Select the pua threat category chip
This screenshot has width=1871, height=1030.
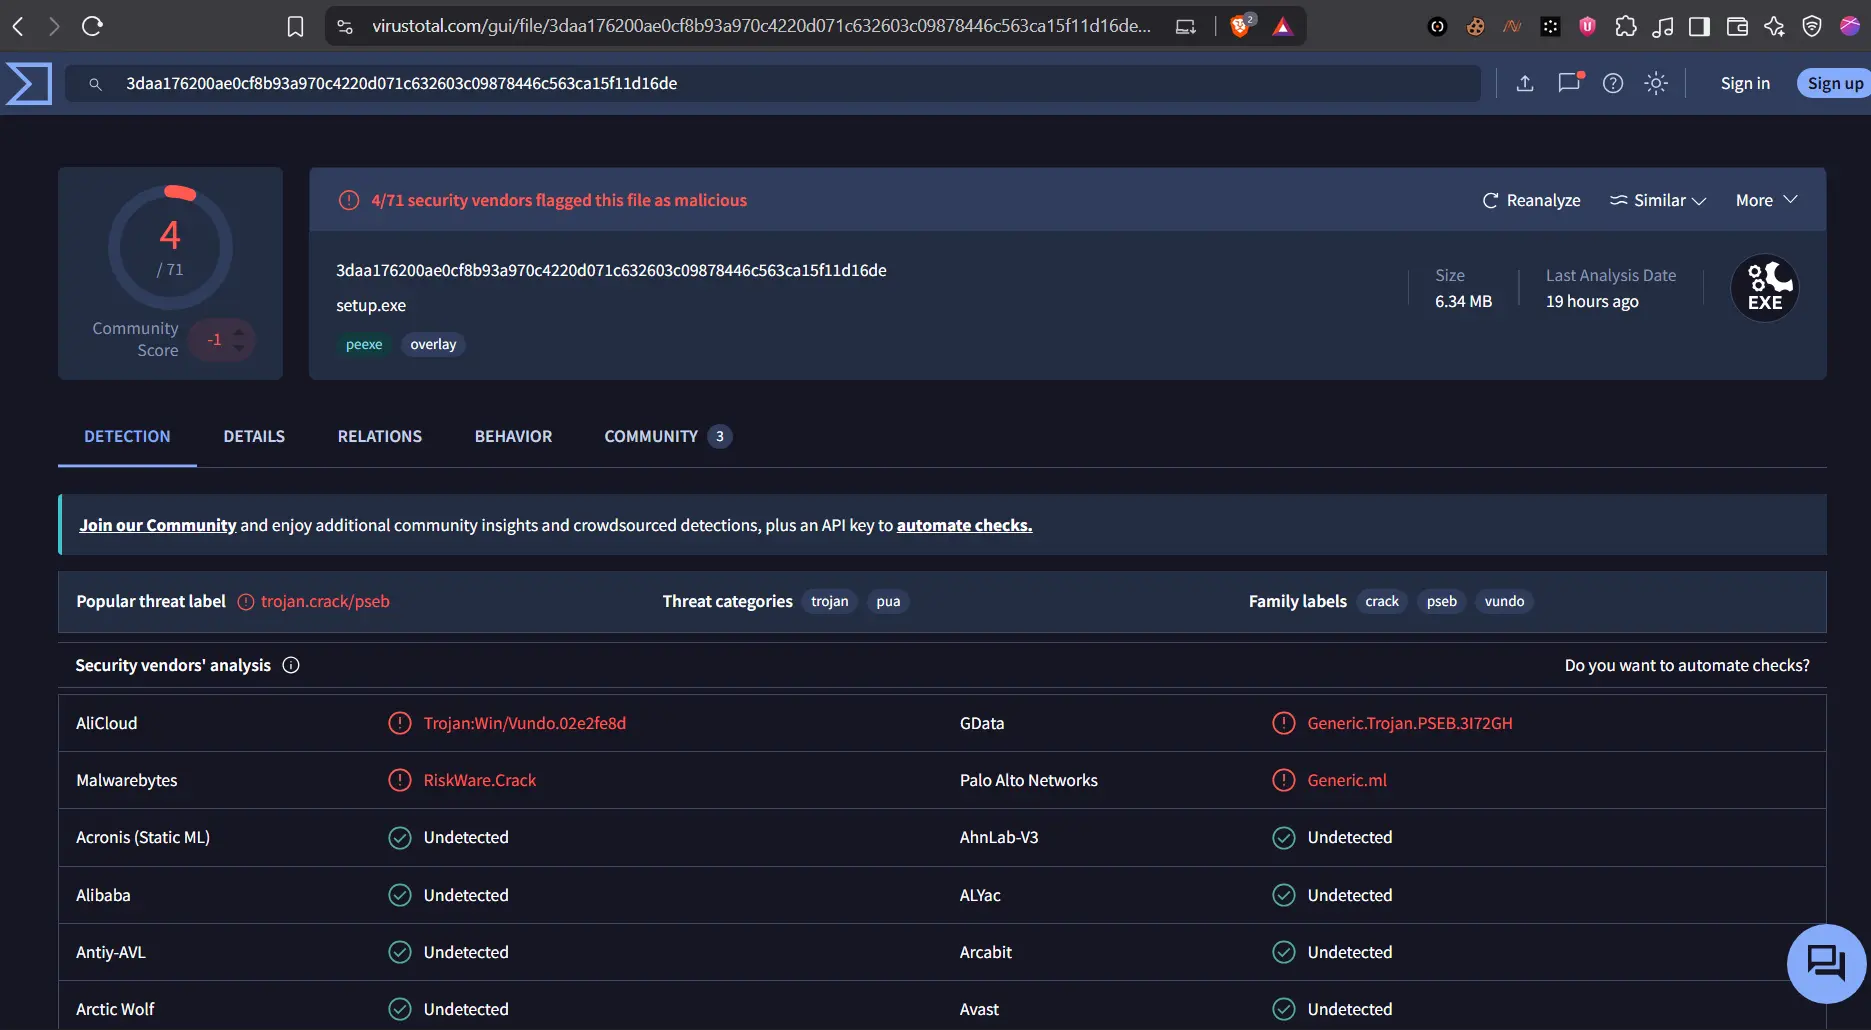(888, 601)
